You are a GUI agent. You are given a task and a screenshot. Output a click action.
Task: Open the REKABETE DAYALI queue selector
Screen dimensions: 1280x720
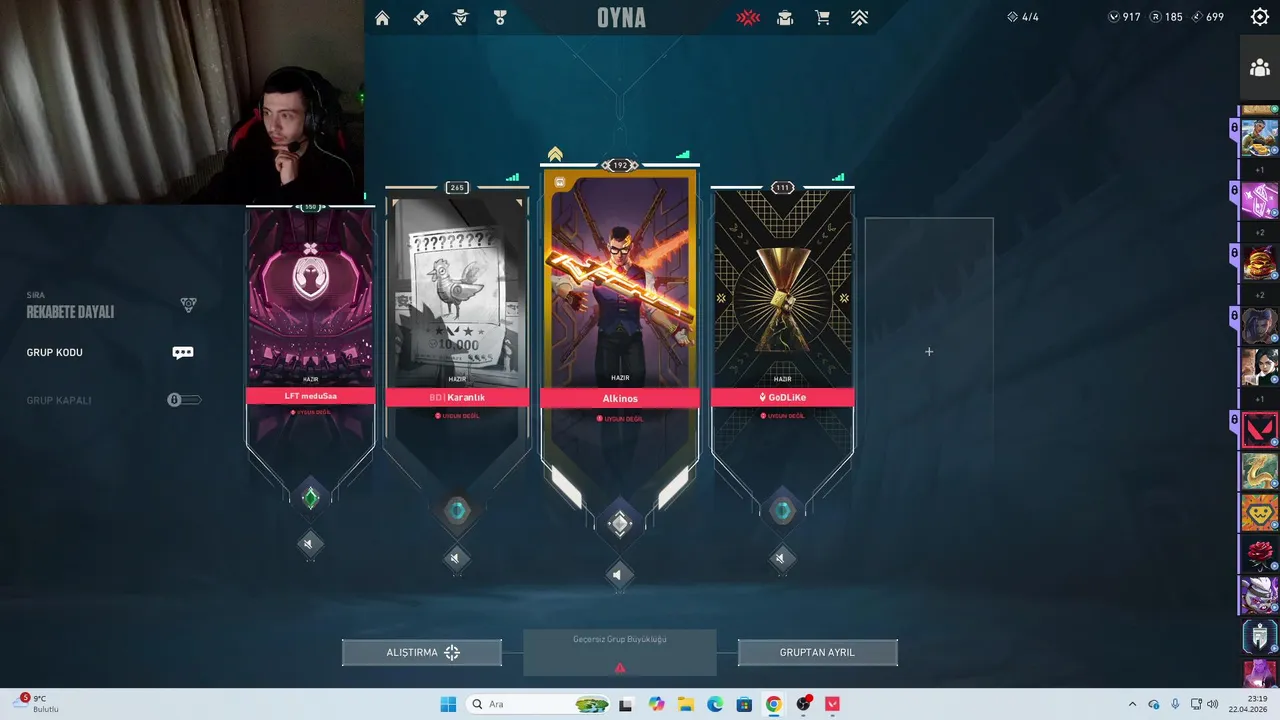pos(70,311)
